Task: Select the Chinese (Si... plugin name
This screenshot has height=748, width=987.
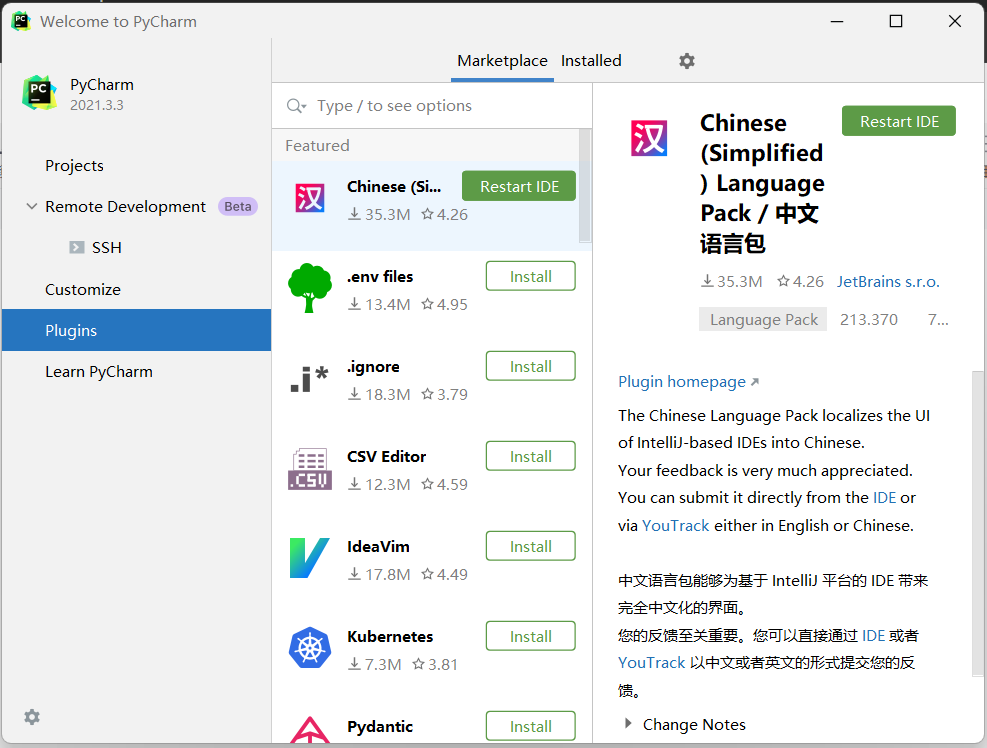Action: (x=394, y=186)
